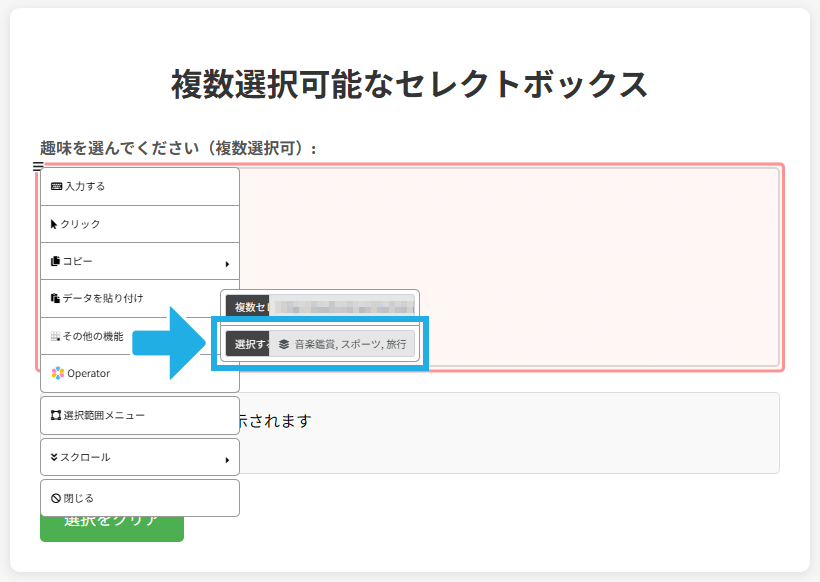The image size is (820, 582).
Task: Choose the 複数セ submenu entry with the blurred value
Action: (320, 304)
